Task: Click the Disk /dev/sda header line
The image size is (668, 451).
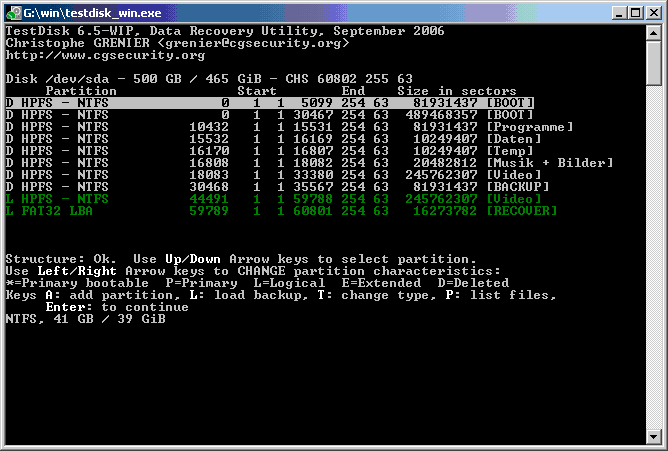Action: [209, 79]
